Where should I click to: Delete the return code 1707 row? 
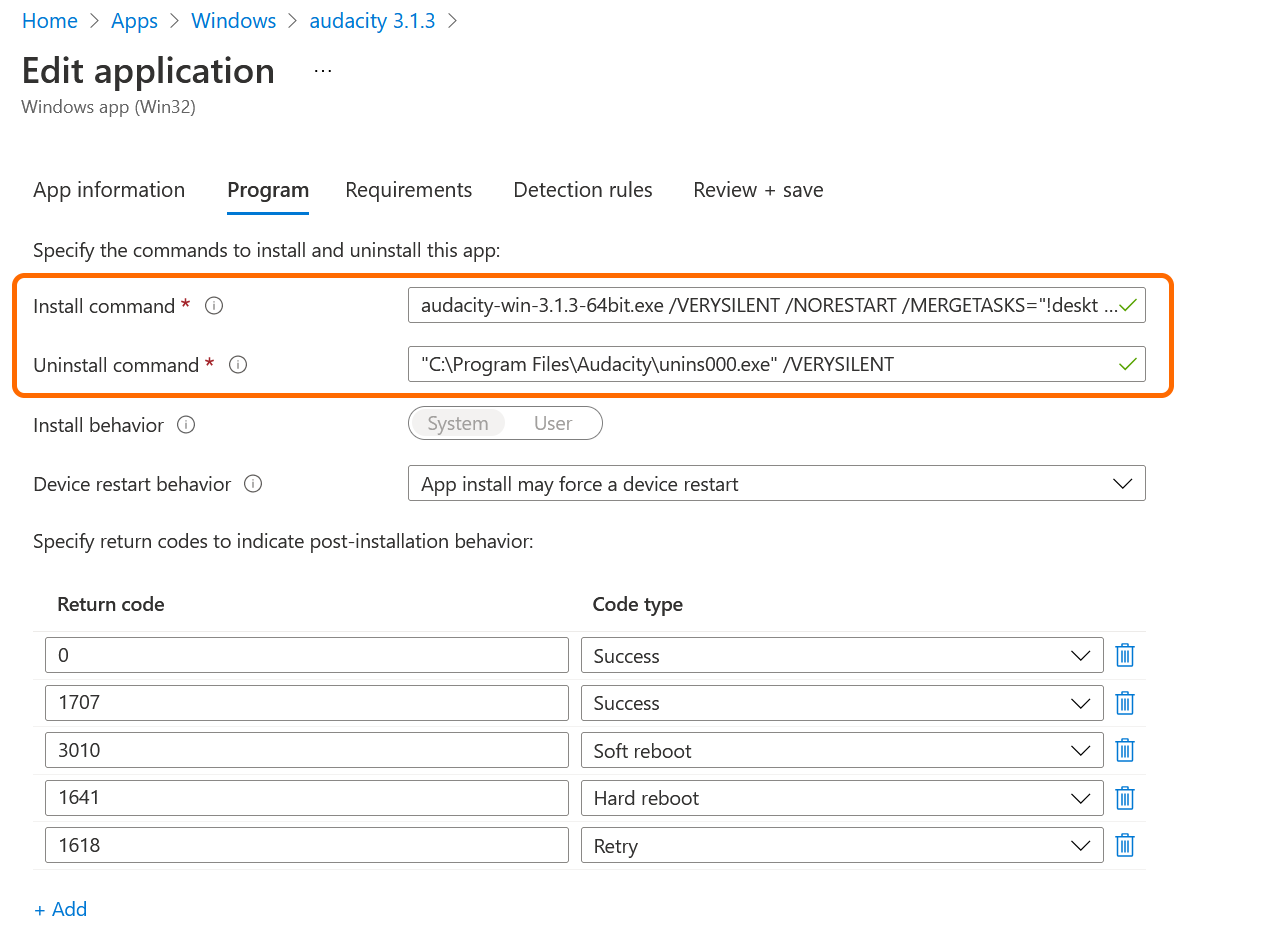coord(1124,703)
